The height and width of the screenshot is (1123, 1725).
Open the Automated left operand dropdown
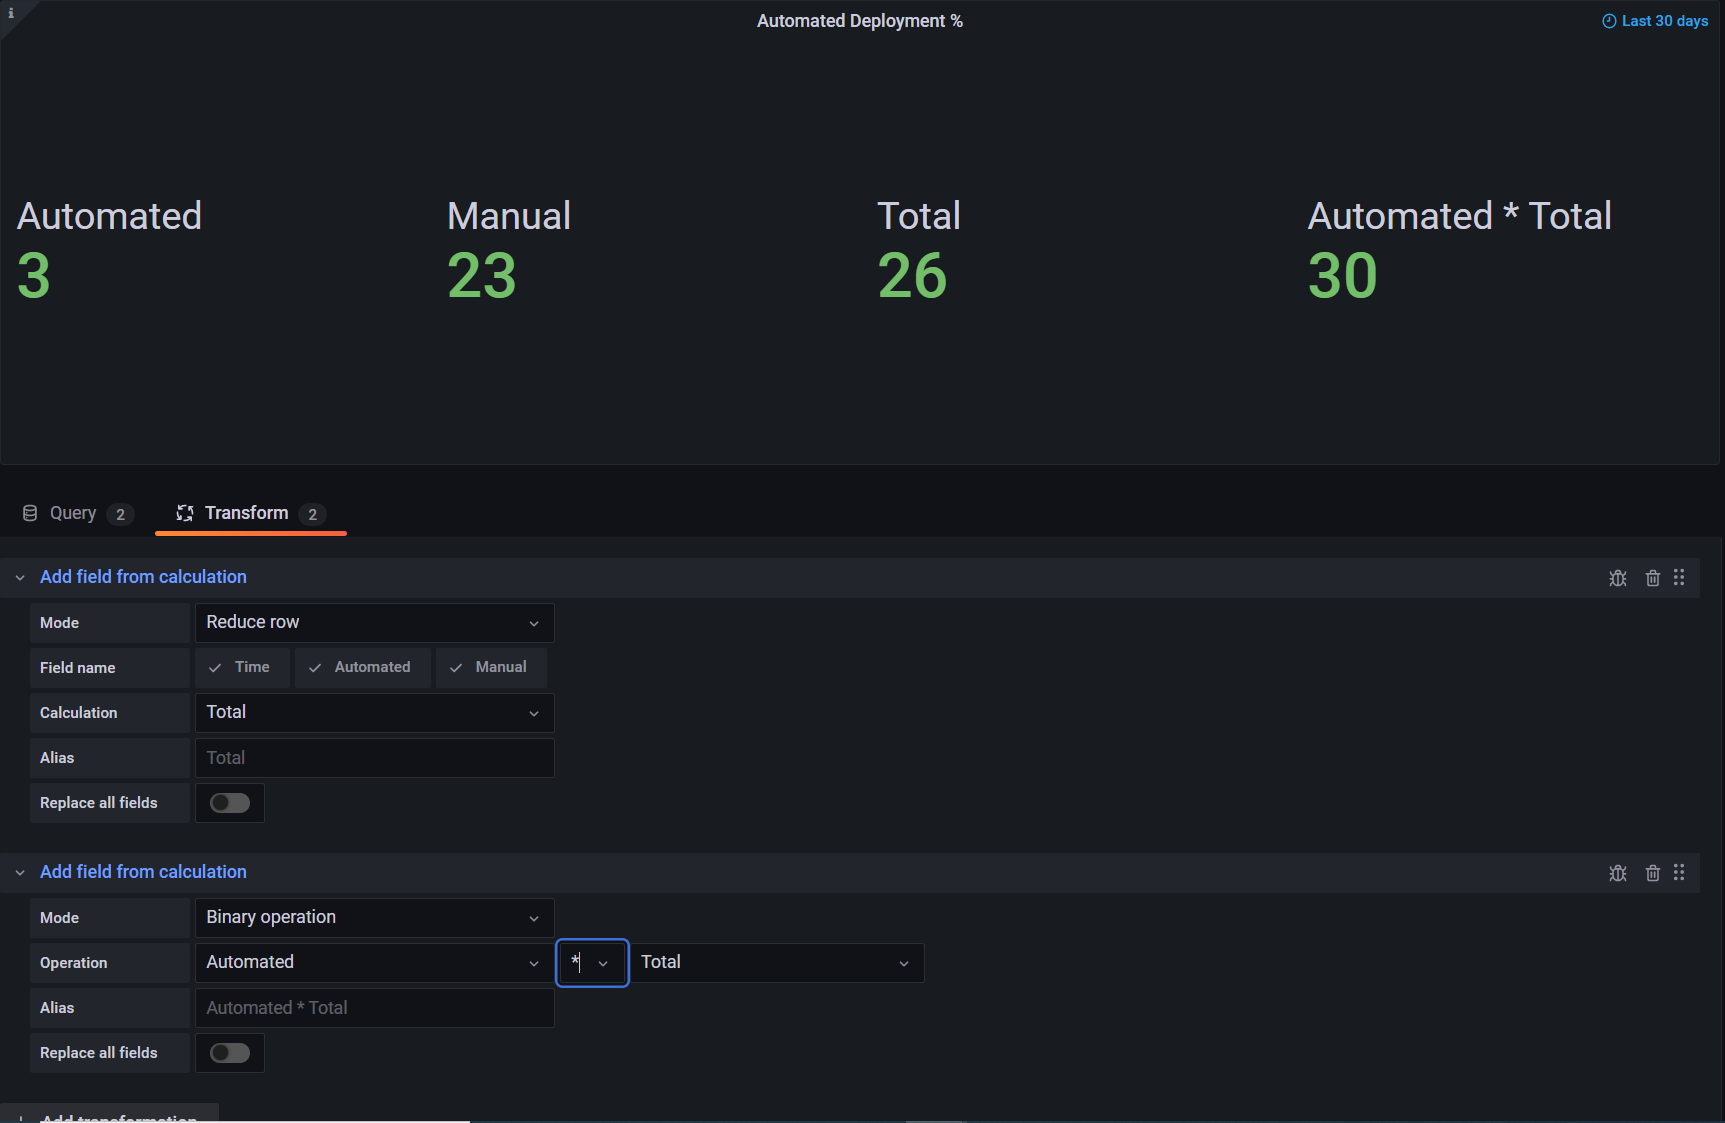(374, 962)
